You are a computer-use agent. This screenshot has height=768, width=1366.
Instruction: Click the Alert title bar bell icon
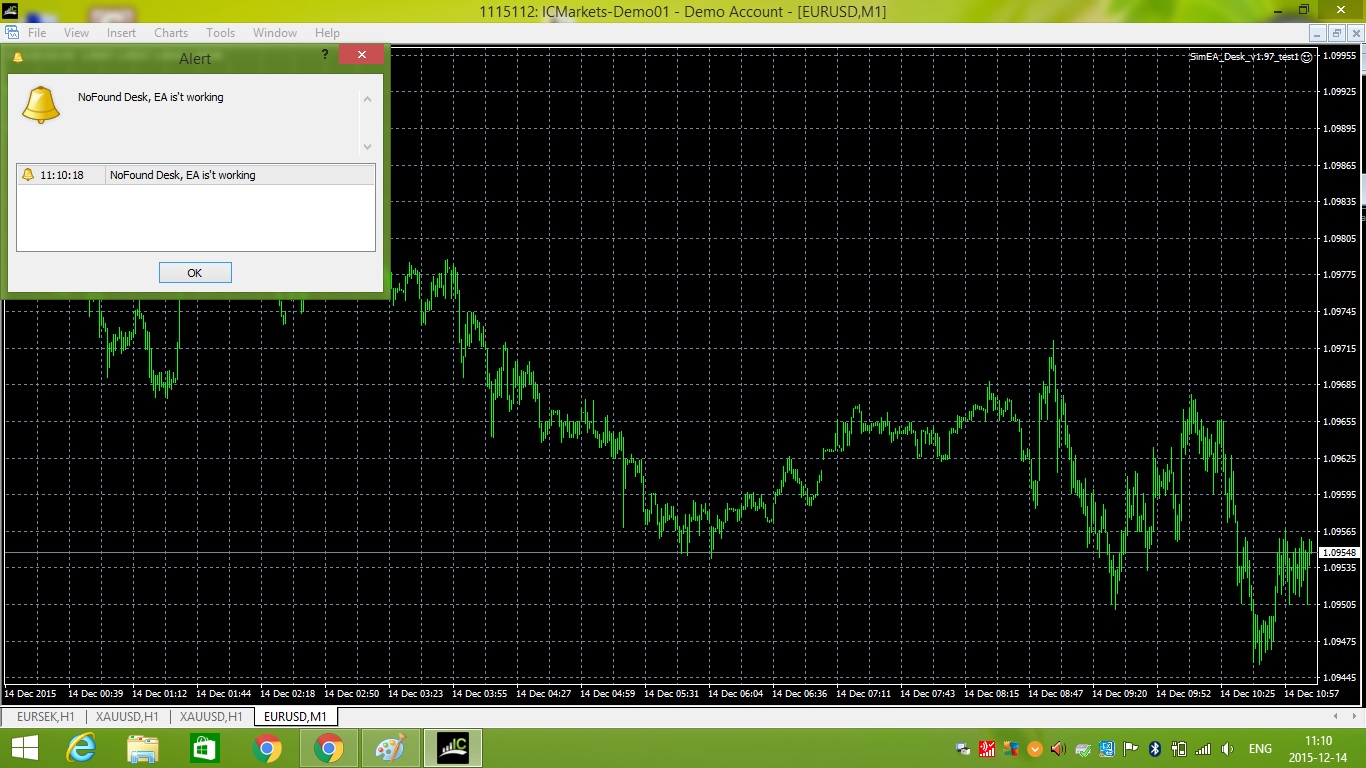(x=18, y=58)
